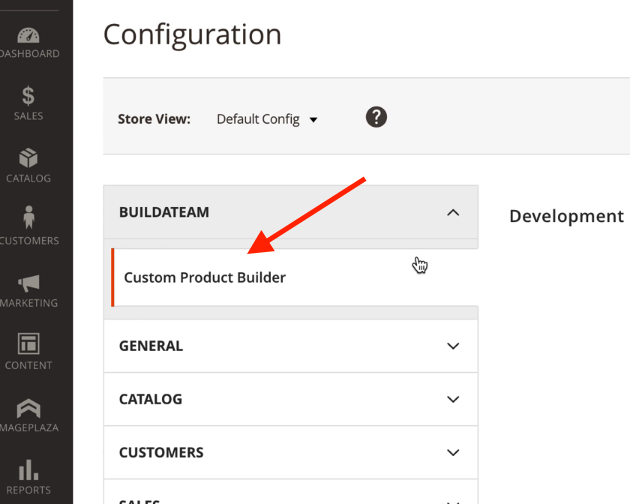Click the REPORTS sidebar label text

coord(29,490)
